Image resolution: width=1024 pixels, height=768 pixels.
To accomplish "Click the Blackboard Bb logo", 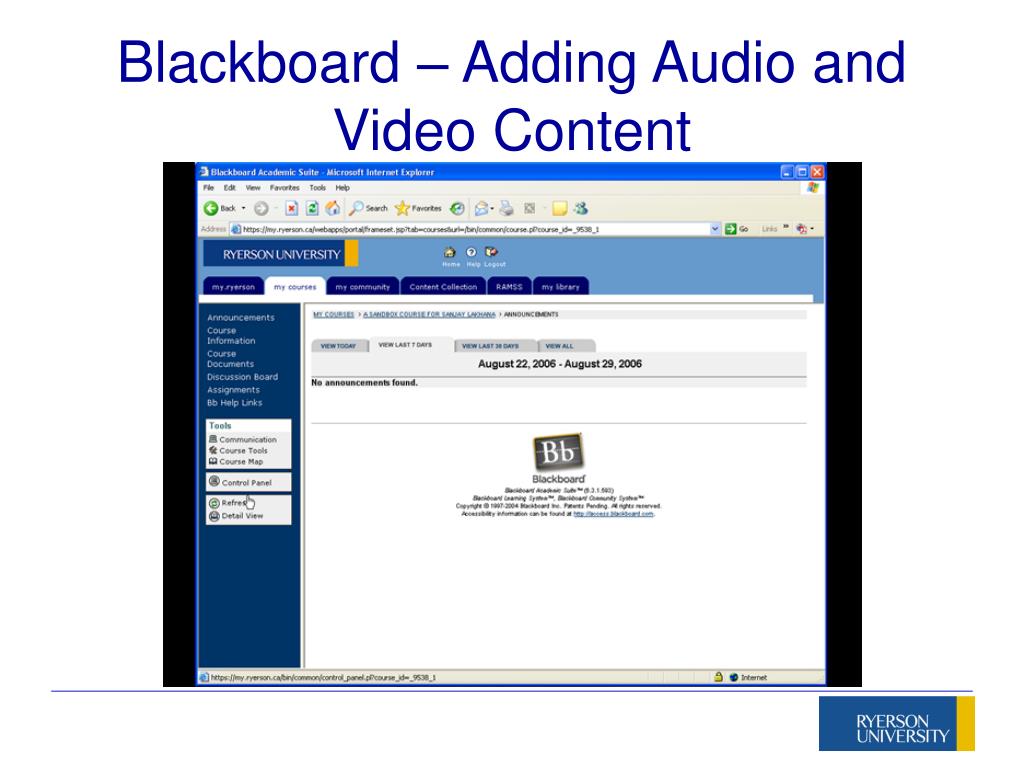I will (558, 451).
